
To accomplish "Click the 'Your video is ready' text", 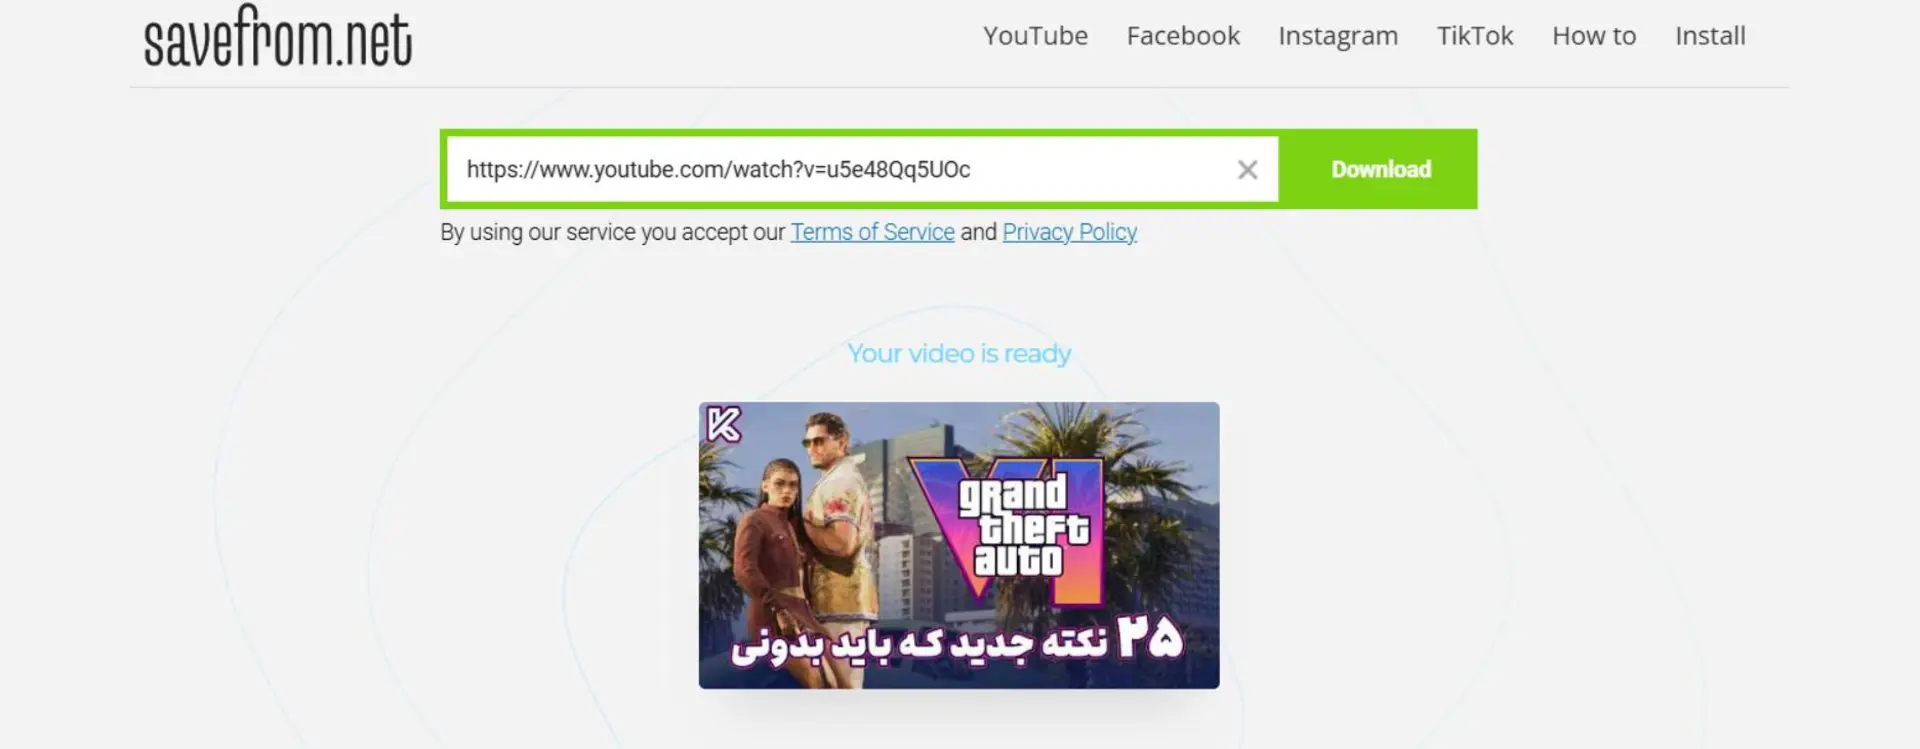I will tap(959, 353).
